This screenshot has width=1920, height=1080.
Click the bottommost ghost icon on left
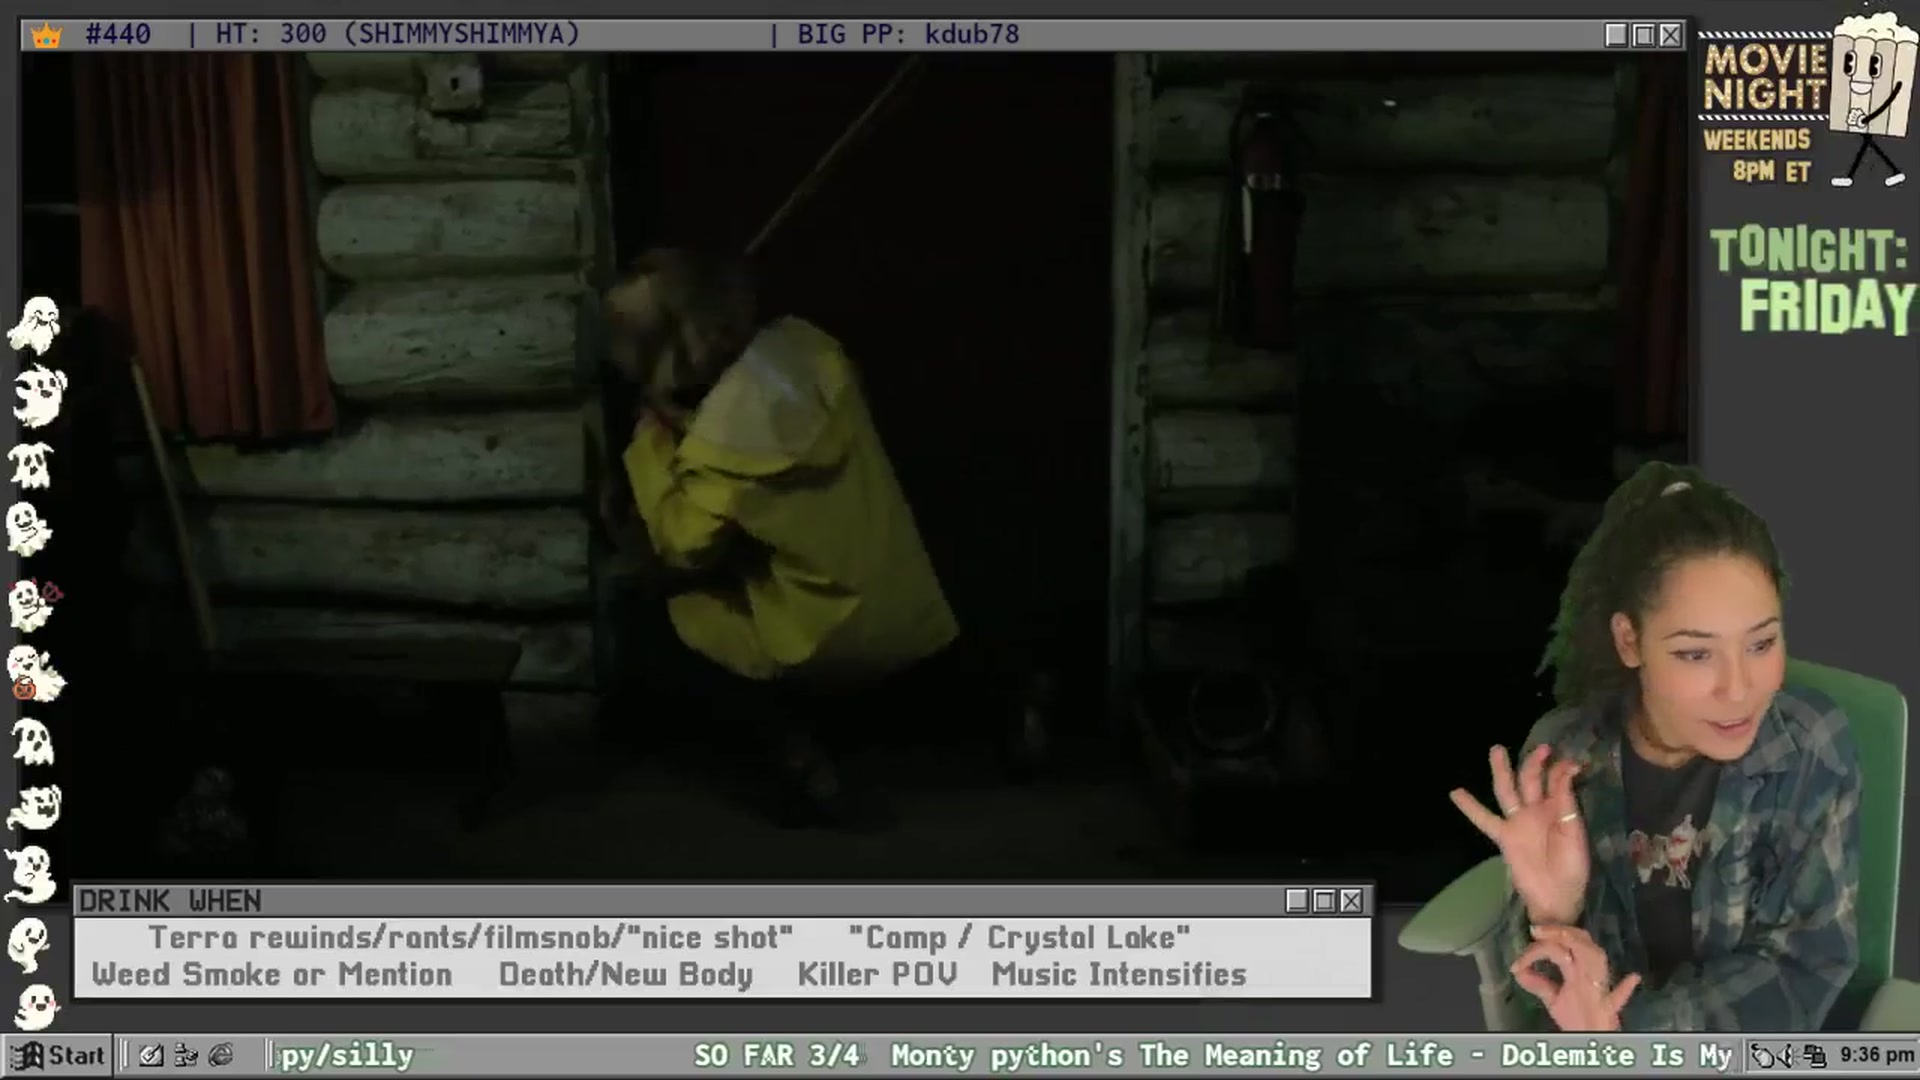coord(37,1006)
